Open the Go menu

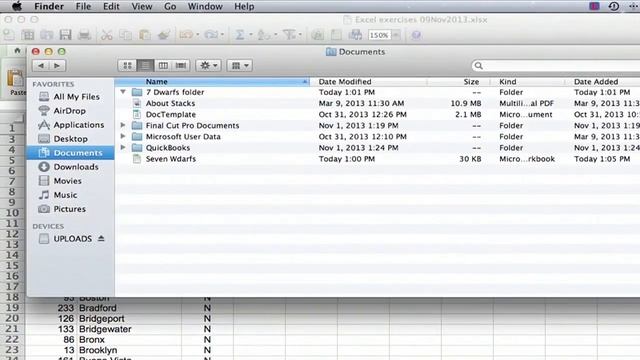(170, 7)
